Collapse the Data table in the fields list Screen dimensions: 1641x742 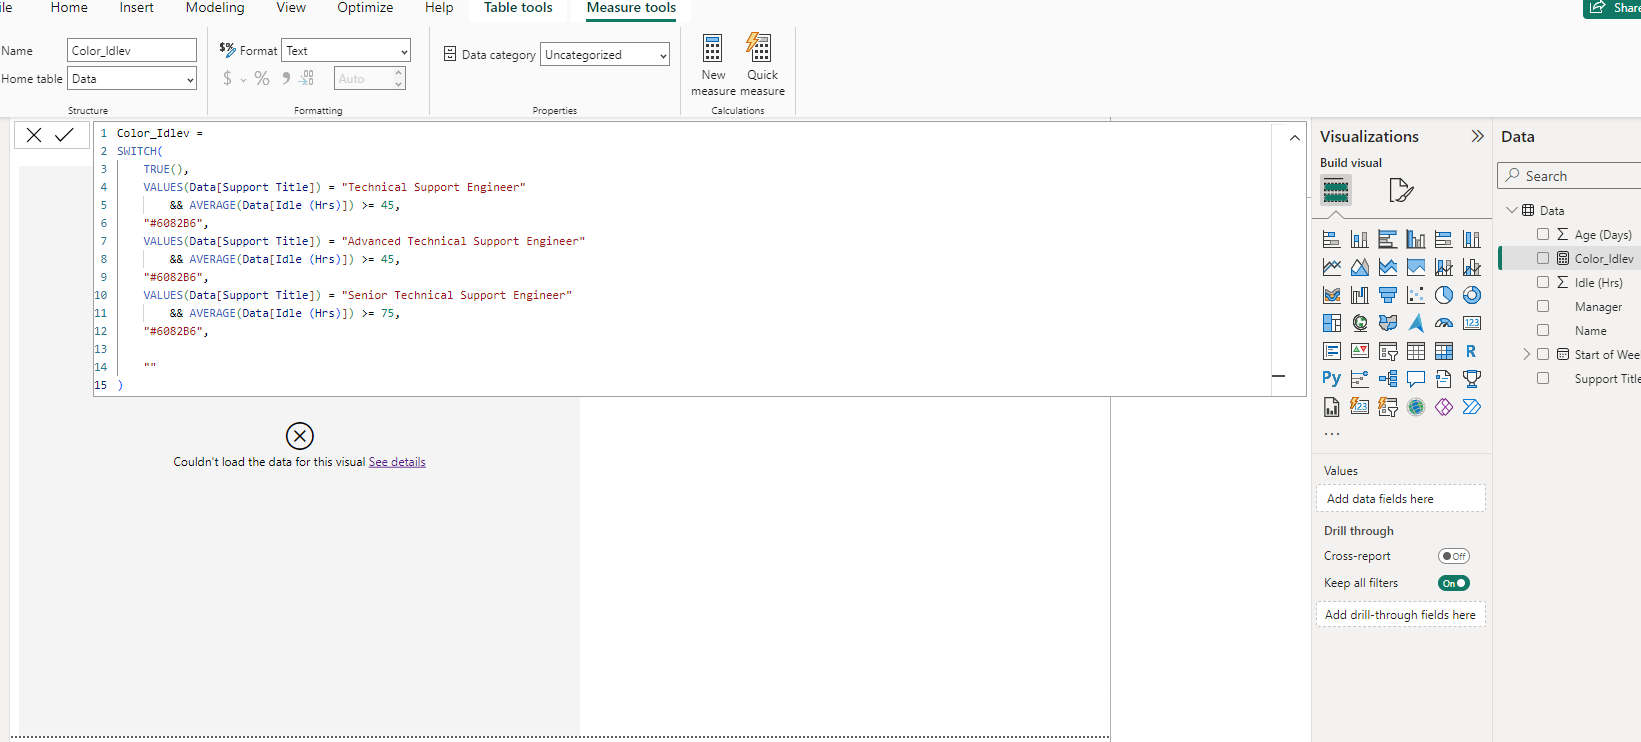[1512, 210]
